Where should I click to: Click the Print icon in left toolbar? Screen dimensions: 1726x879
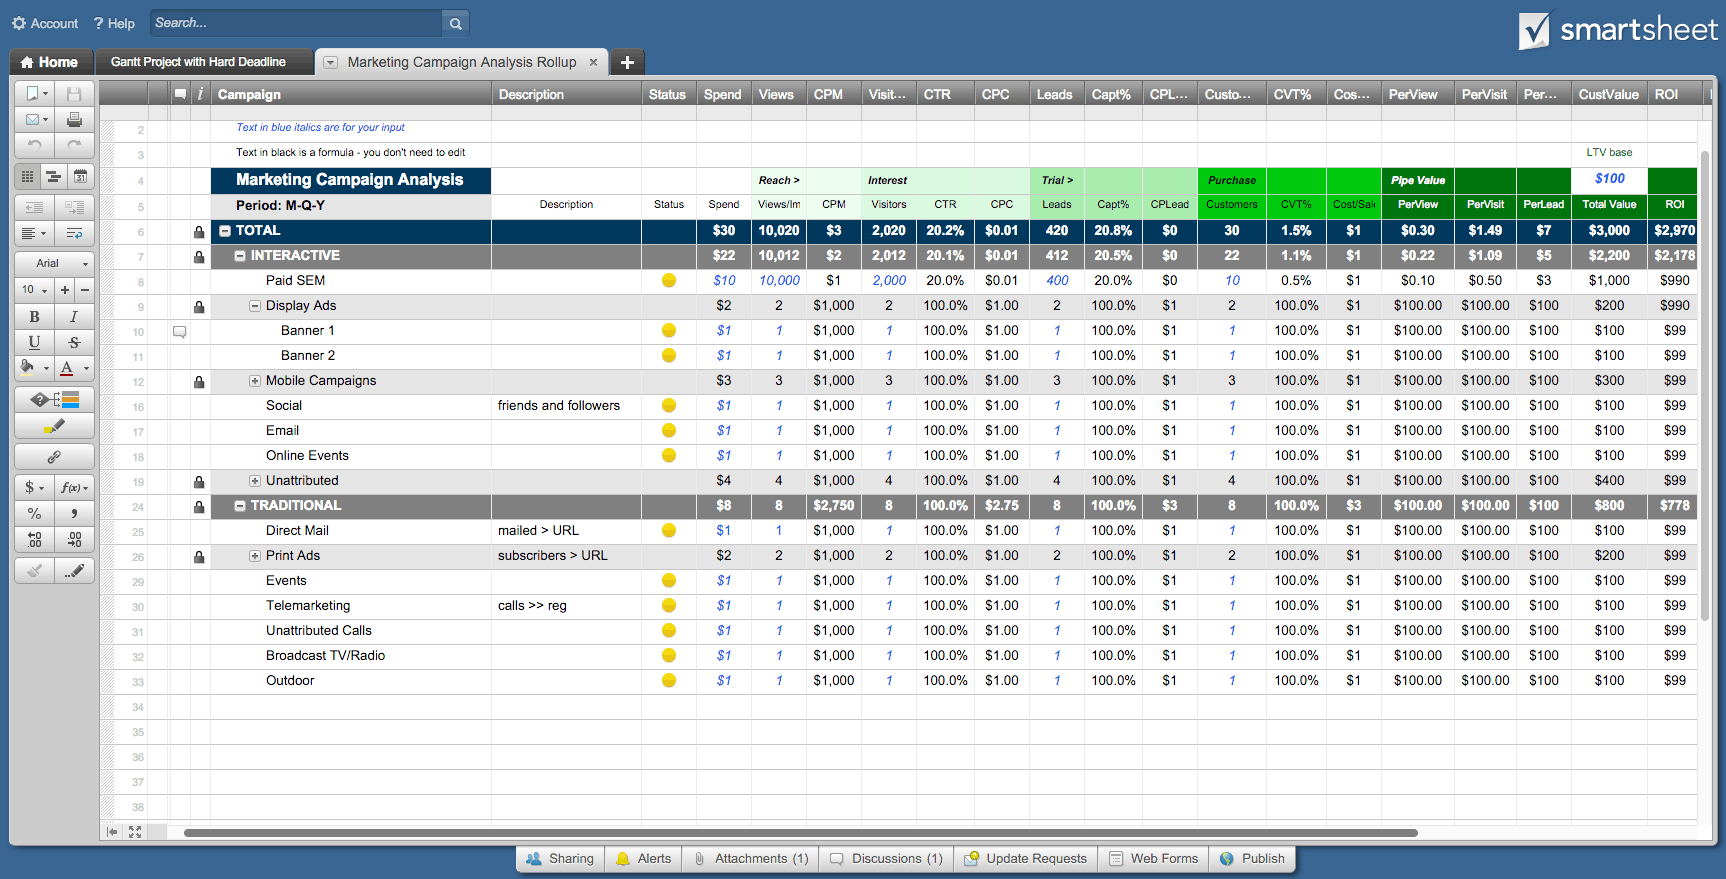74,120
